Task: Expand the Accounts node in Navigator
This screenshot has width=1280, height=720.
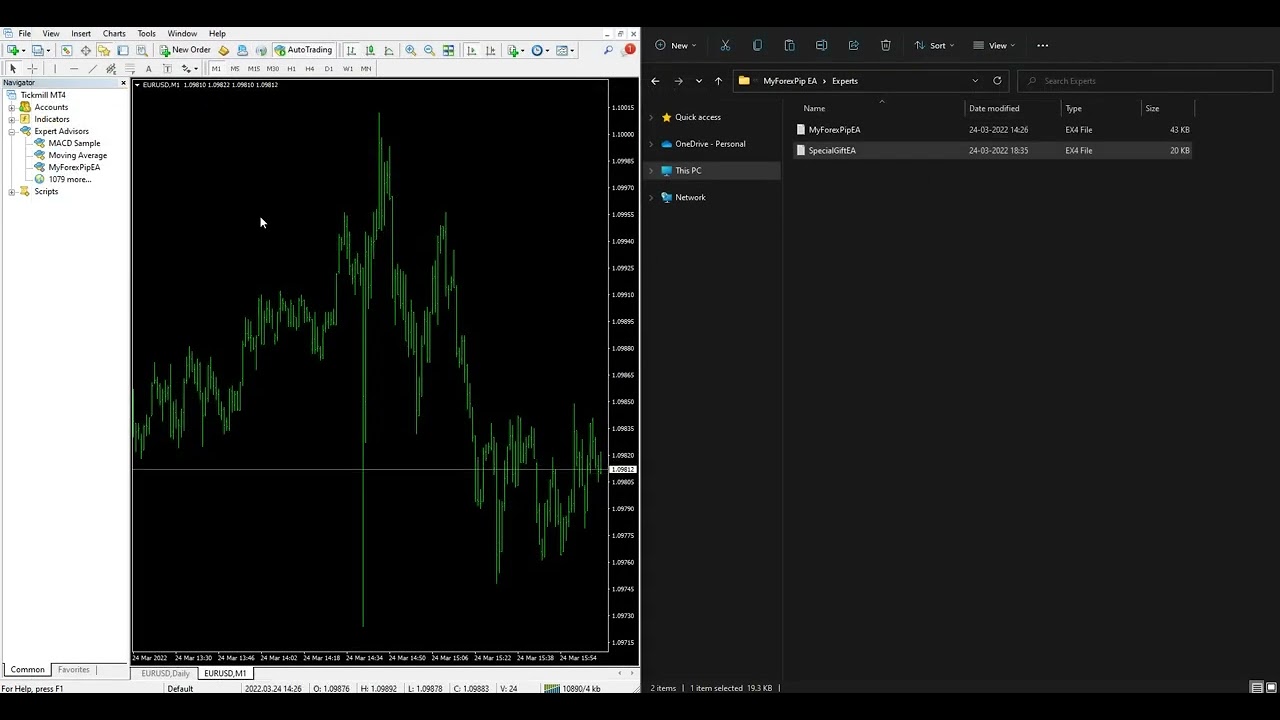Action: tap(12, 107)
